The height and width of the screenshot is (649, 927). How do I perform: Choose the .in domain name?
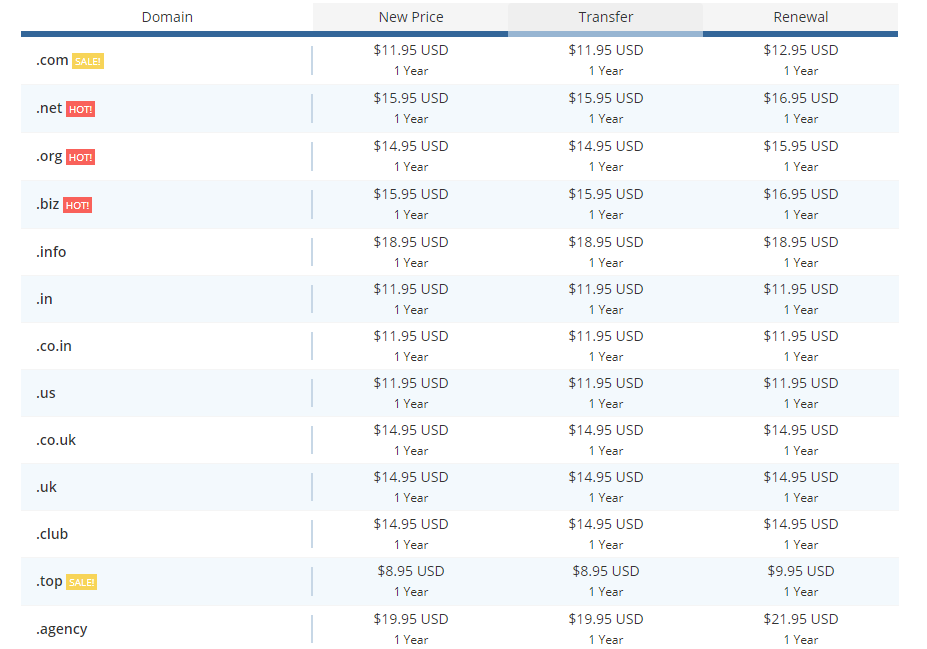tap(44, 299)
